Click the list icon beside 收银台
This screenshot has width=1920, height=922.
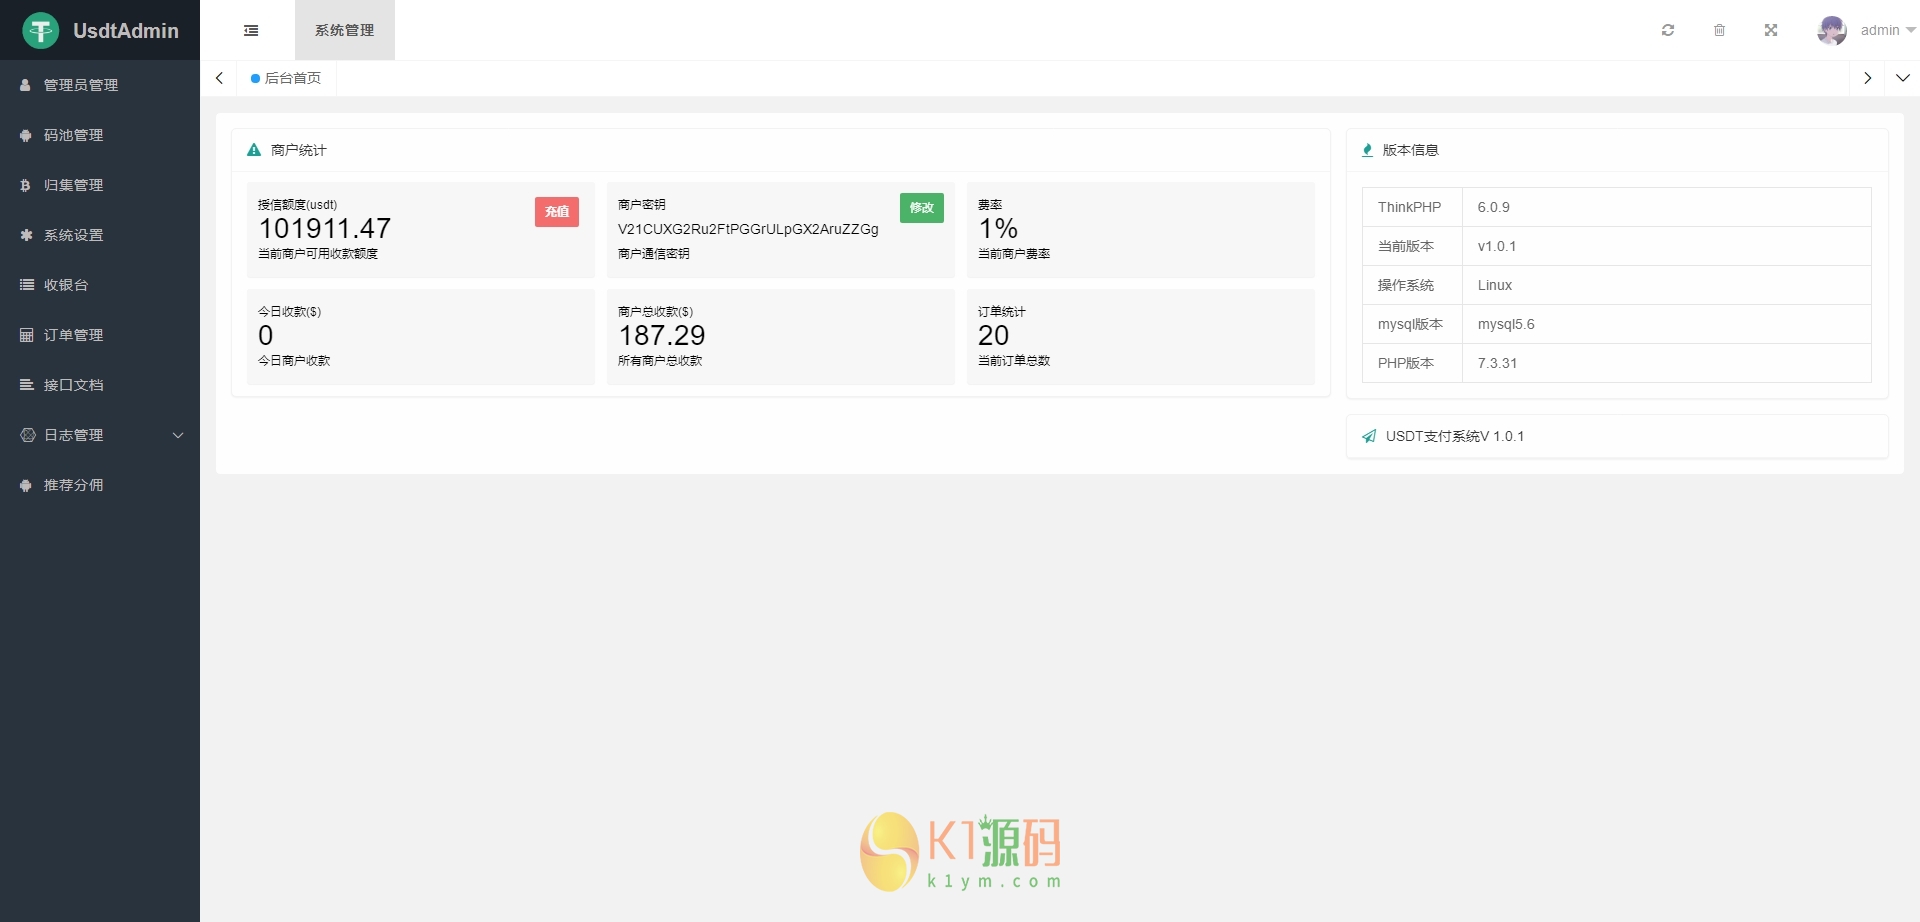[26, 286]
